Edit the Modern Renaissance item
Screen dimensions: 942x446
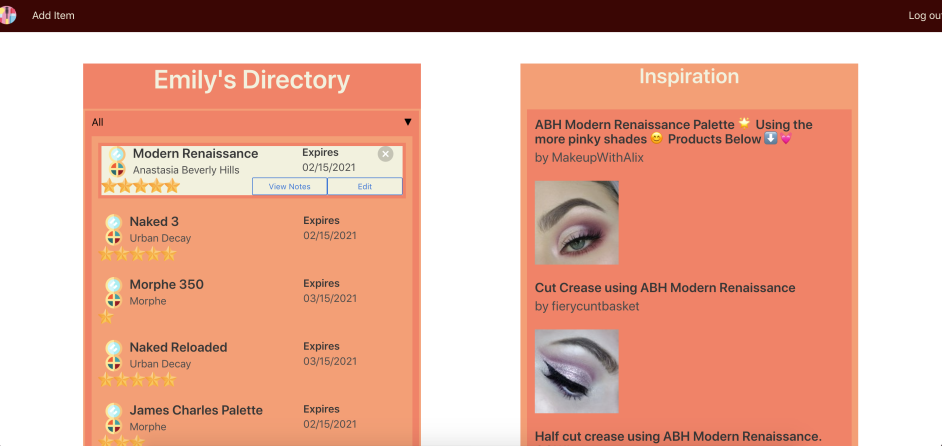point(365,186)
